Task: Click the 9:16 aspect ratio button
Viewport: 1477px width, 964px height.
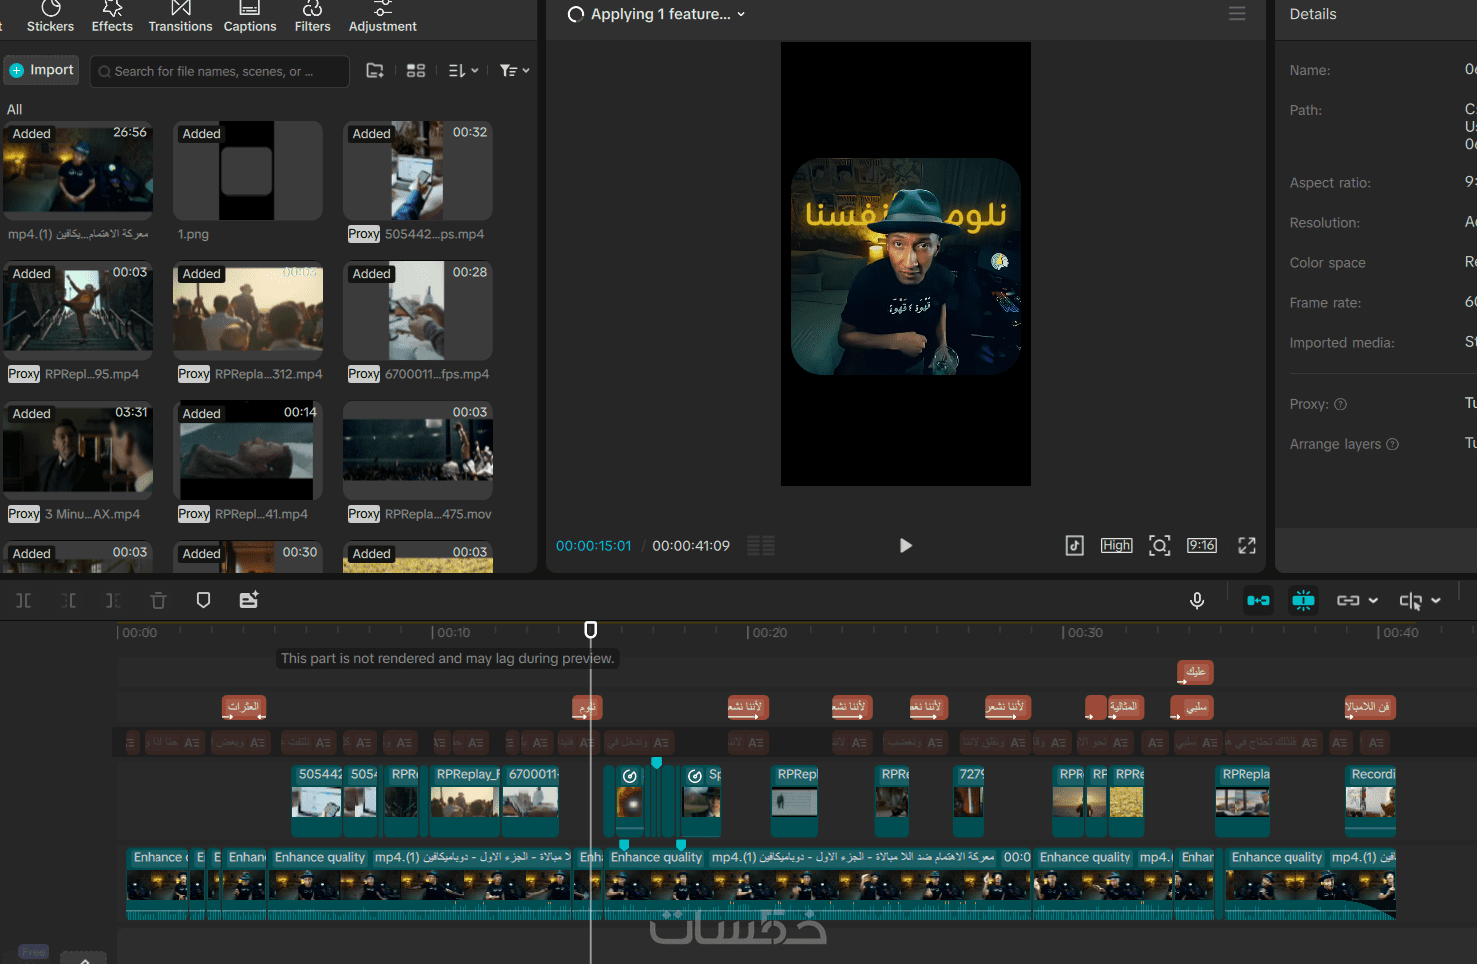Action: (1201, 545)
